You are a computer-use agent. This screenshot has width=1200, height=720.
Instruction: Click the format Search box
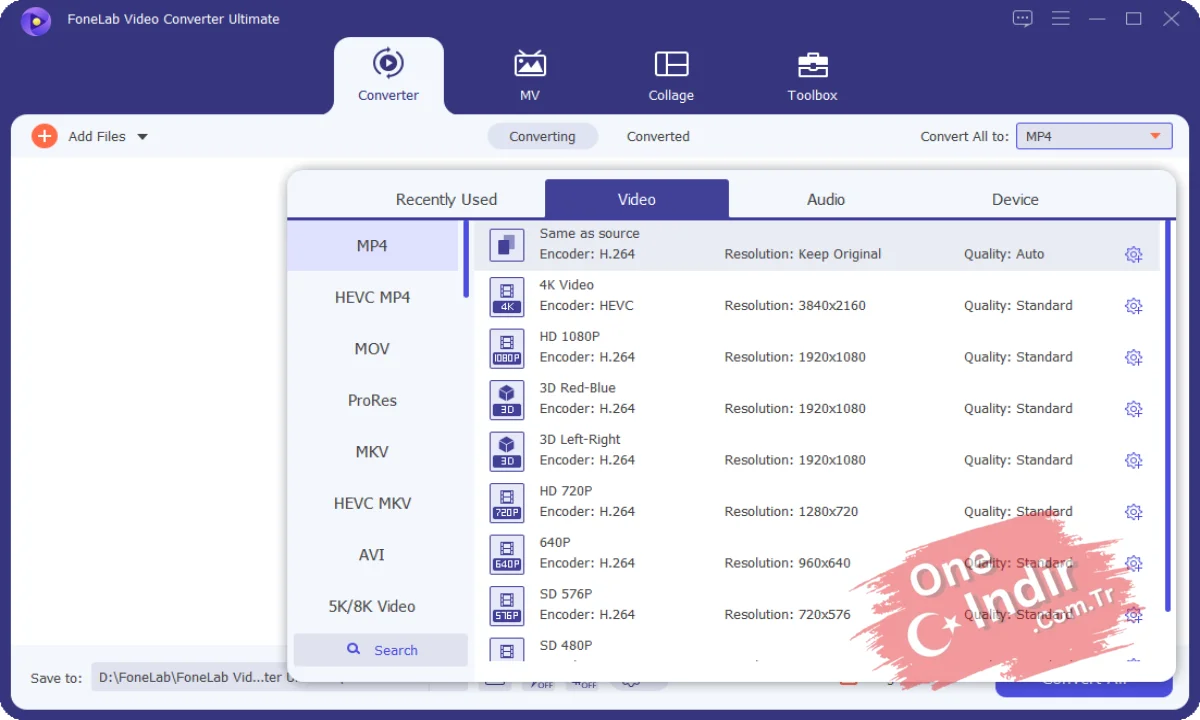pos(381,650)
